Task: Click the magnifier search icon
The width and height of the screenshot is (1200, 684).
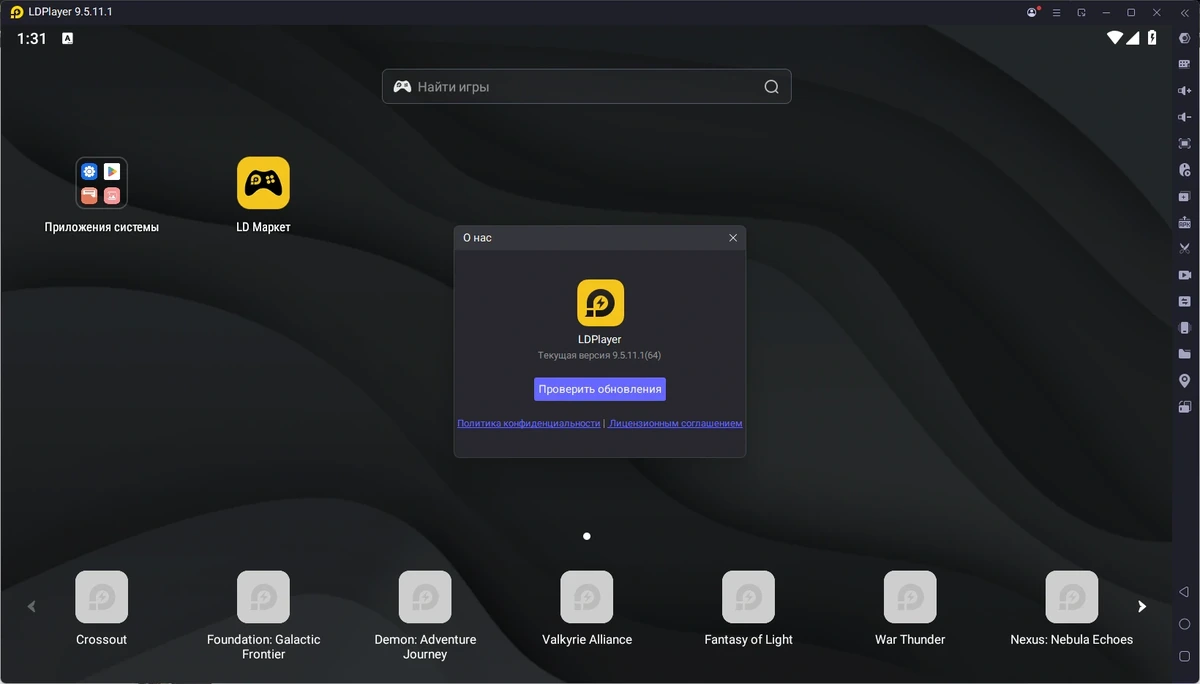Action: pyautogui.click(x=771, y=87)
